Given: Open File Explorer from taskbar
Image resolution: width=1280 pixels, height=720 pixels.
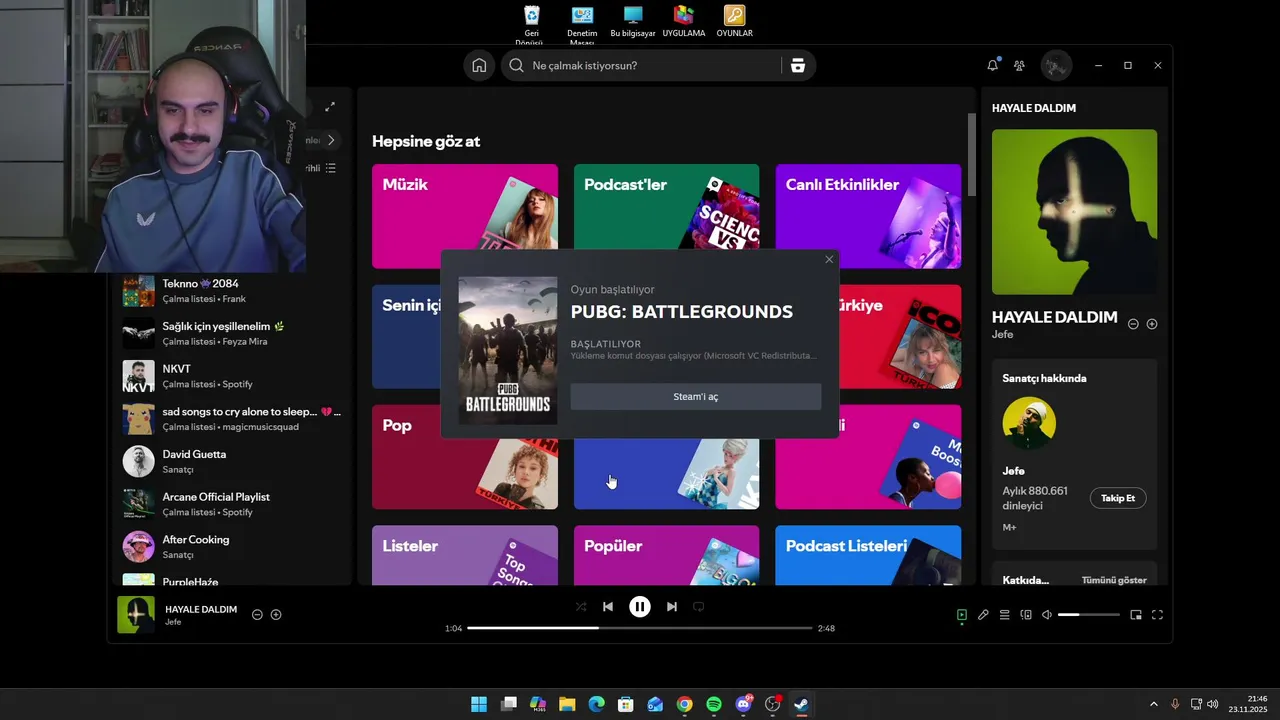Looking at the screenshot, I should pos(567,704).
